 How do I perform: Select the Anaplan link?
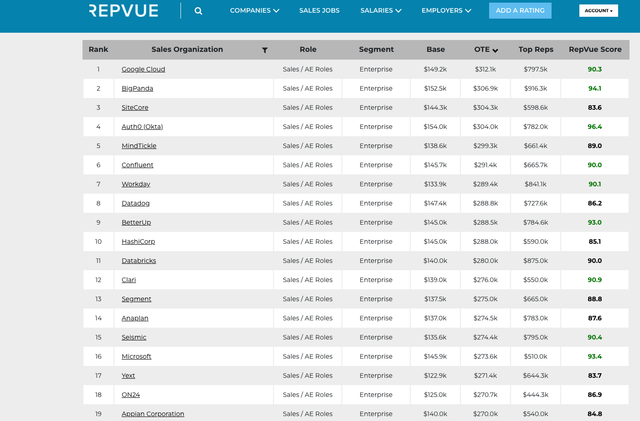135,318
